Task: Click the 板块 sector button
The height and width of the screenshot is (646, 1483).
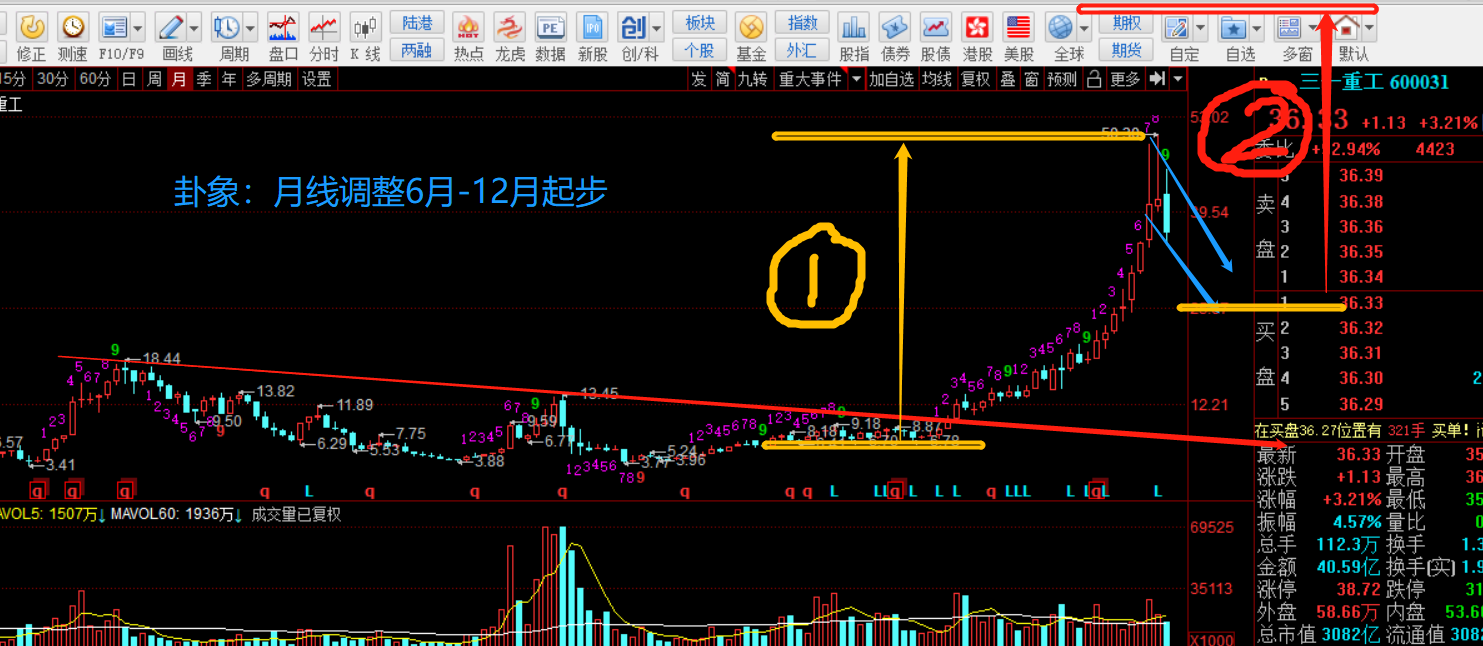Action: [x=699, y=23]
